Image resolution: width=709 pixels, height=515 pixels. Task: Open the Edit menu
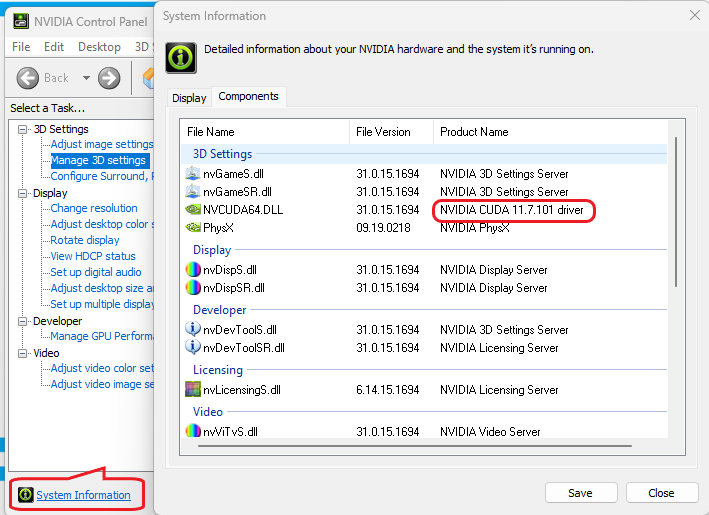[54, 47]
